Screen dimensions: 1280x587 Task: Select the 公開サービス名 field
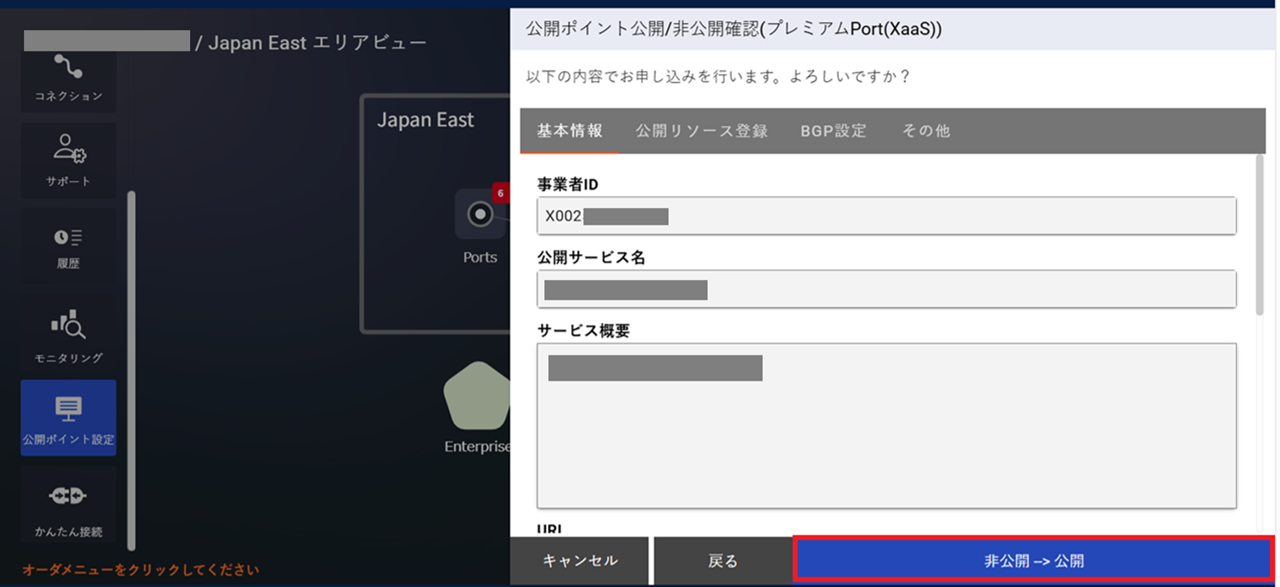(886, 289)
